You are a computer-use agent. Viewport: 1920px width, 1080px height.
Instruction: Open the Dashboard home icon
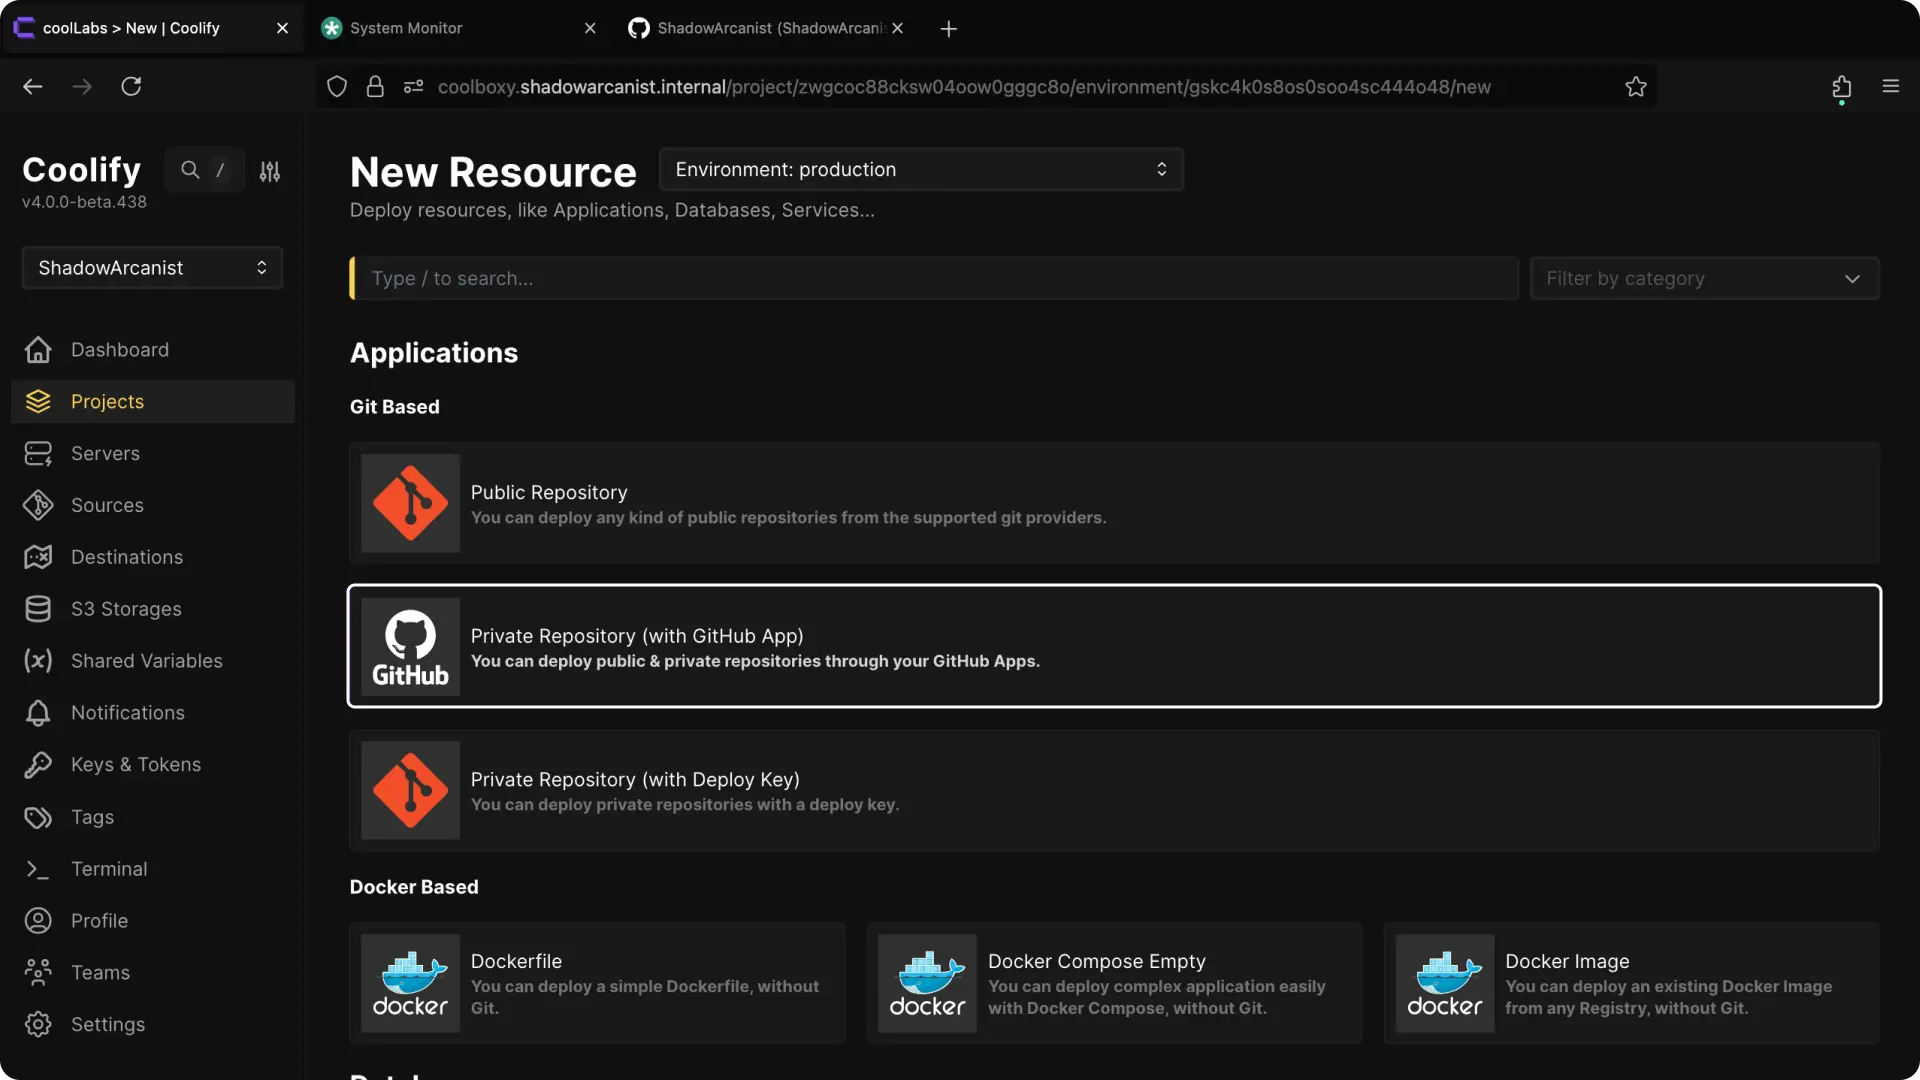click(x=38, y=350)
